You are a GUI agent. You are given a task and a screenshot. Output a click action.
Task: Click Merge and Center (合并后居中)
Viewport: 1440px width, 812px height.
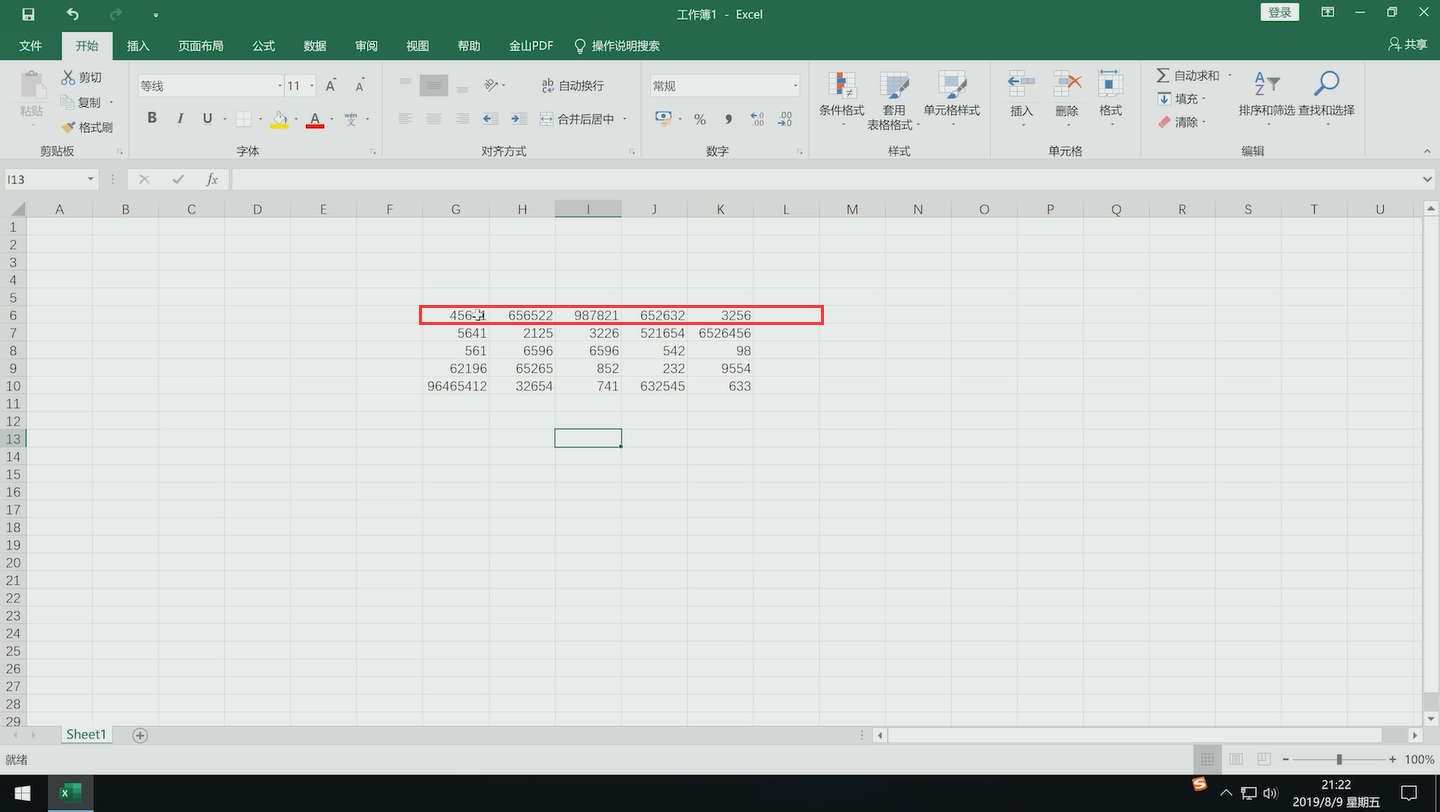[x=577, y=118]
